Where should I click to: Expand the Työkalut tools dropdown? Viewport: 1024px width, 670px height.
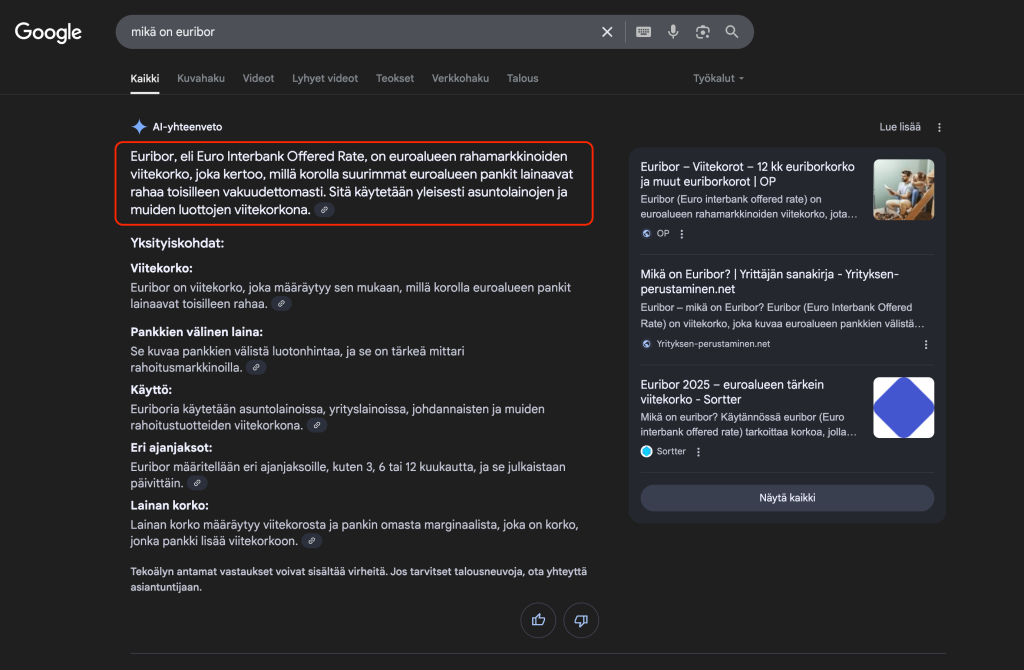tap(718, 78)
